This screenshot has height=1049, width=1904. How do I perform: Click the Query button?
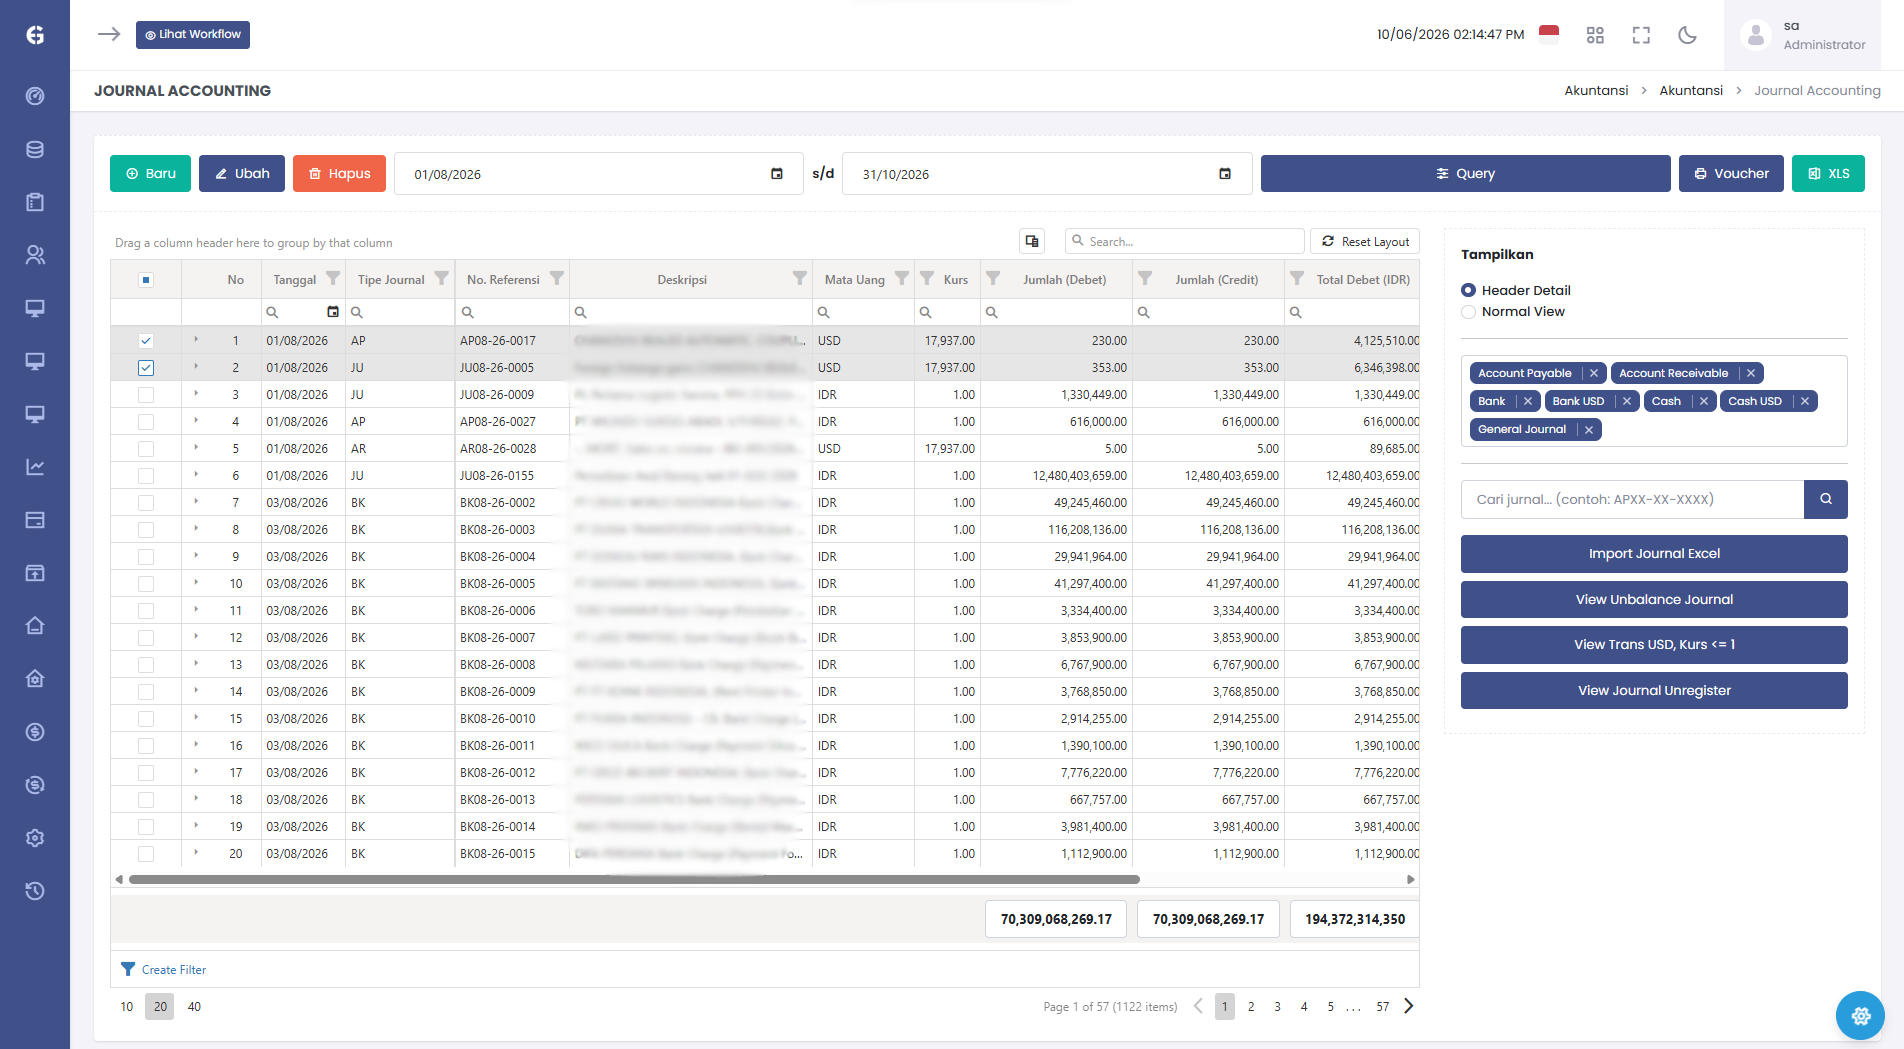1465,174
